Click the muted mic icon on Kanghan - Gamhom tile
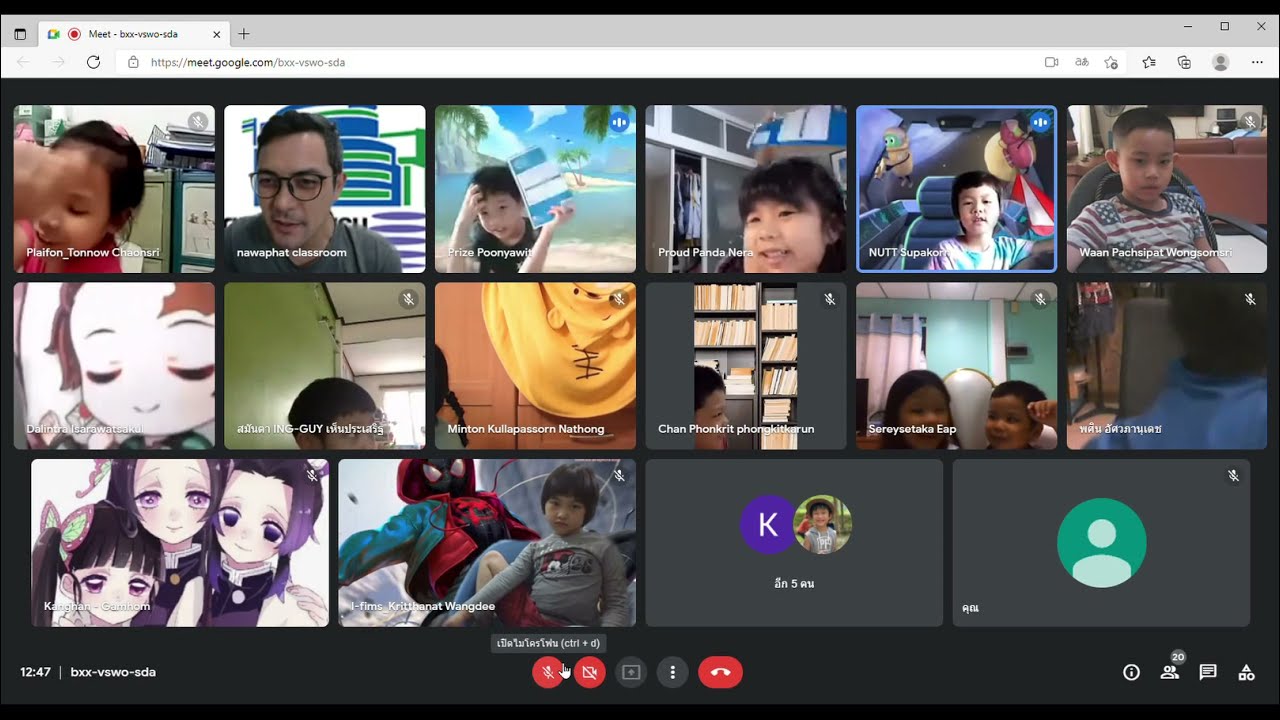 coord(312,476)
